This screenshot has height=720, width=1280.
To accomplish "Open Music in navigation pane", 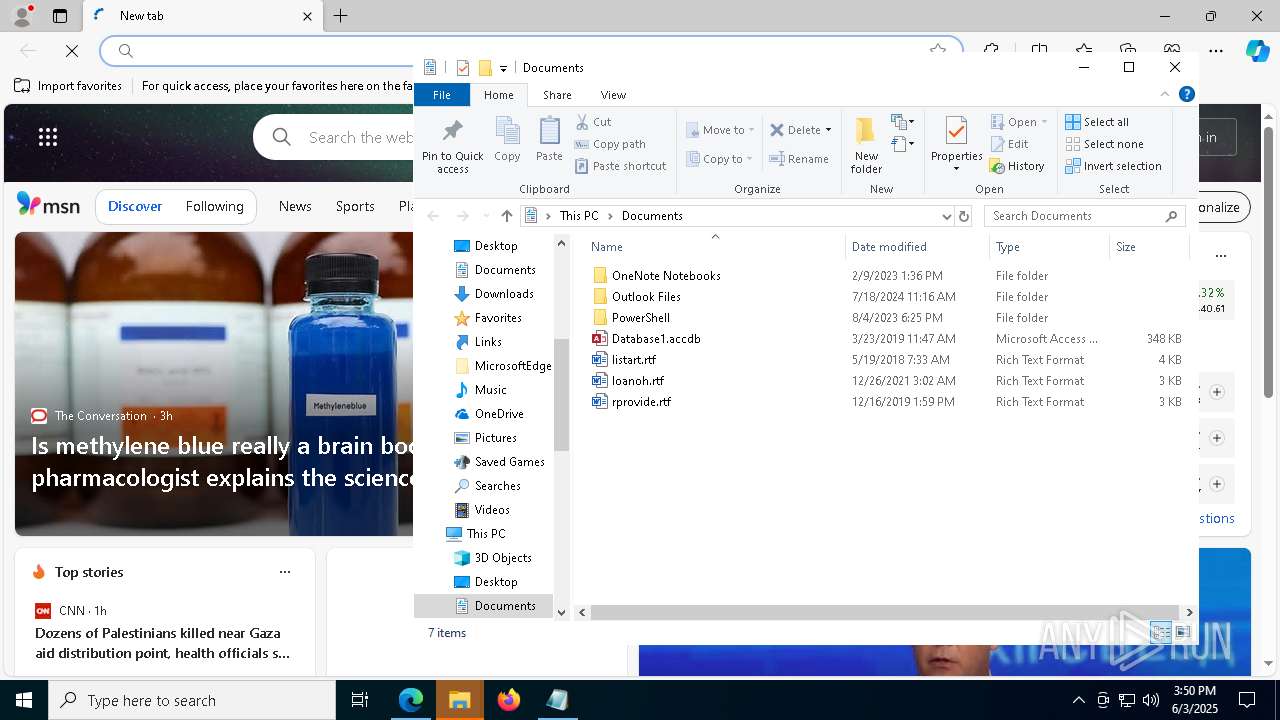I will click(490, 390).
